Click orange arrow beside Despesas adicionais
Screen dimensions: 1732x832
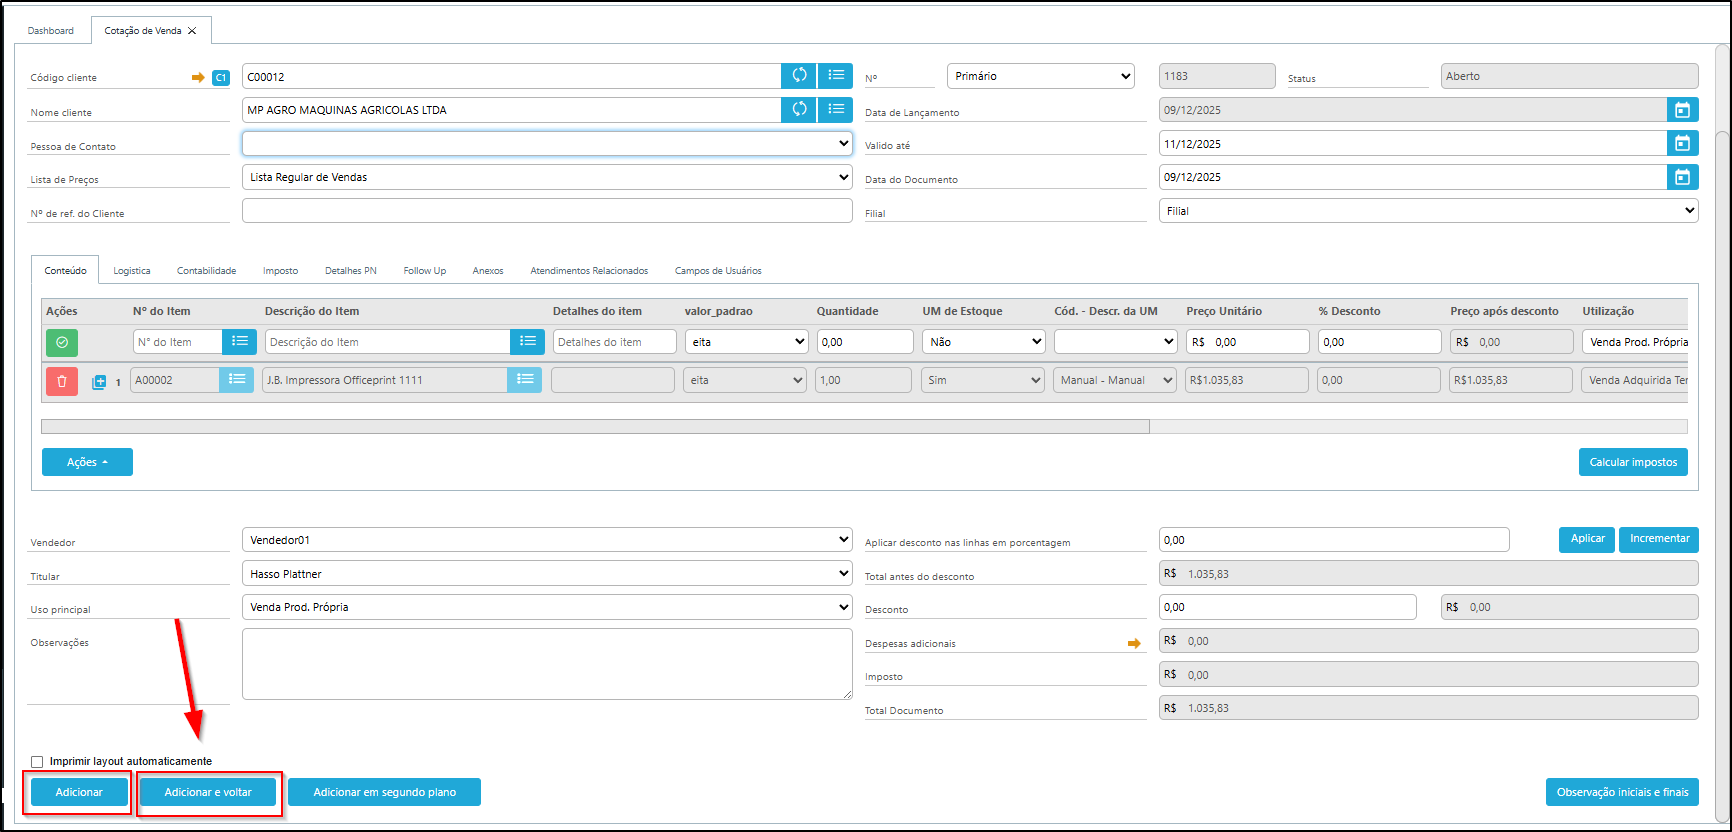click(x=1134, y=643)
